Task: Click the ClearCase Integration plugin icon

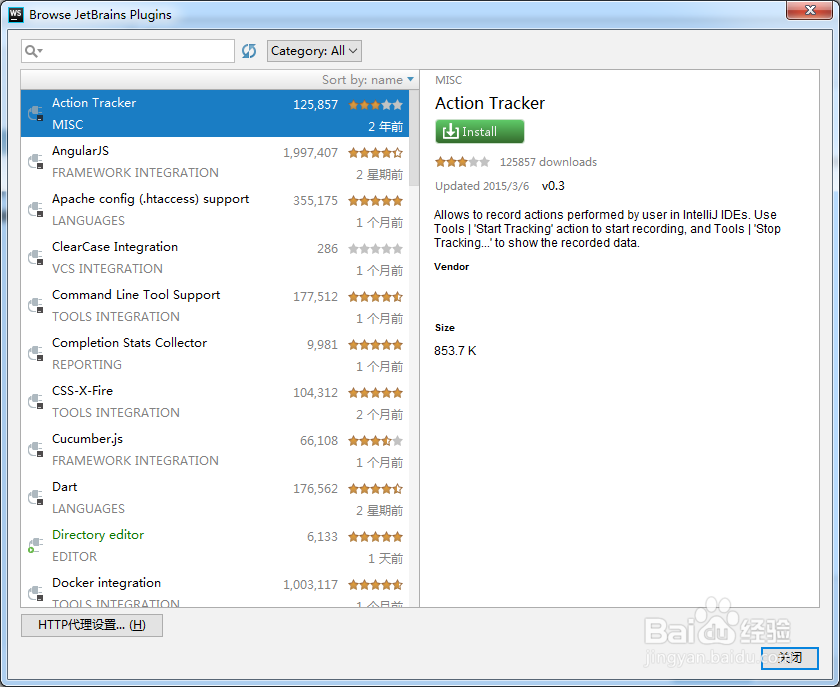Action: coord(35,257)
